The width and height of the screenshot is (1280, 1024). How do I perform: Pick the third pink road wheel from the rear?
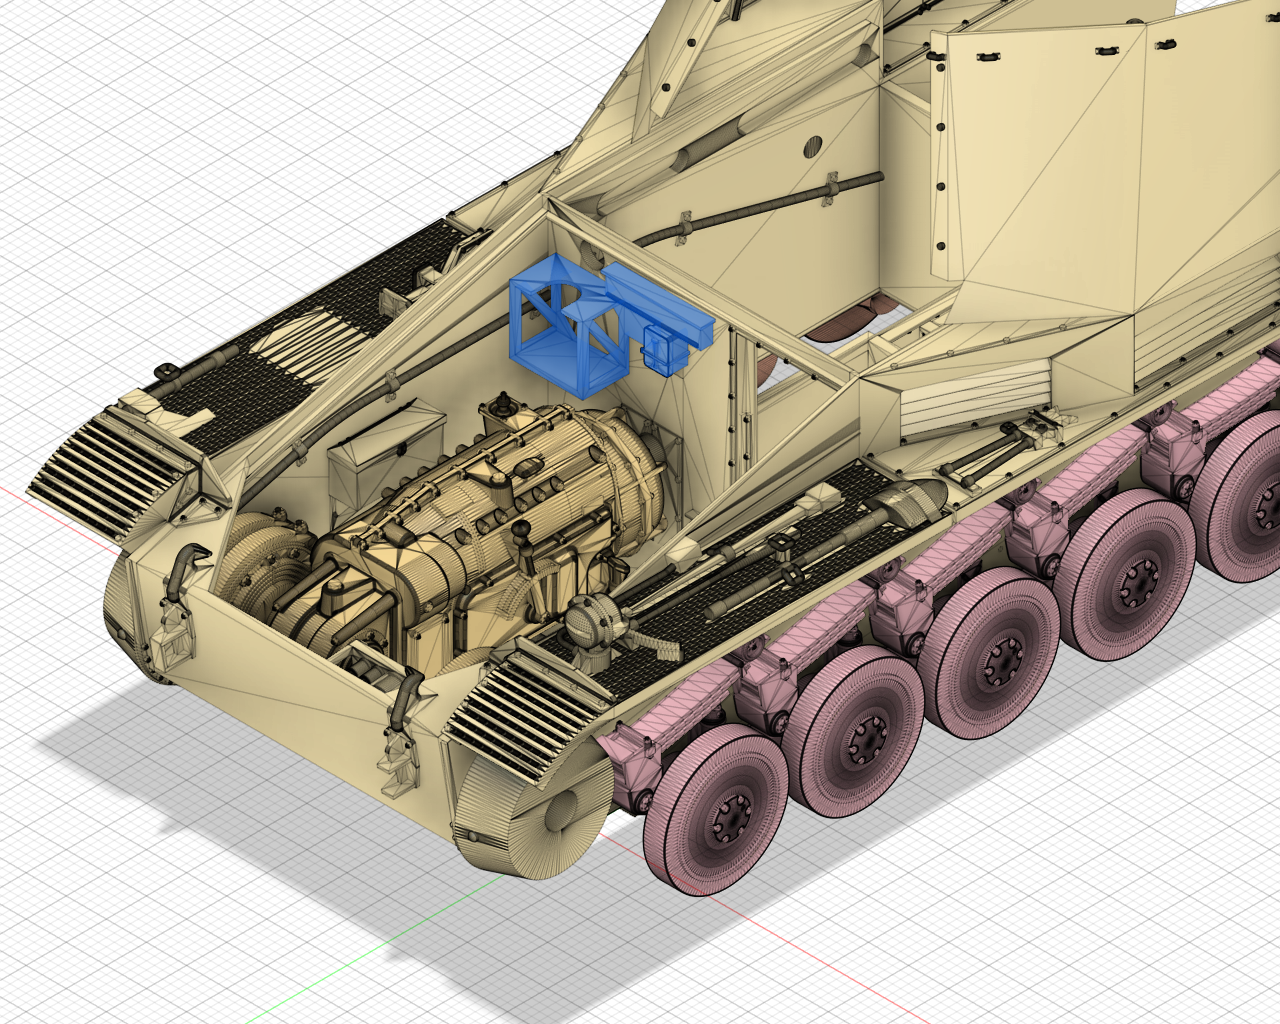click(988, 655)
